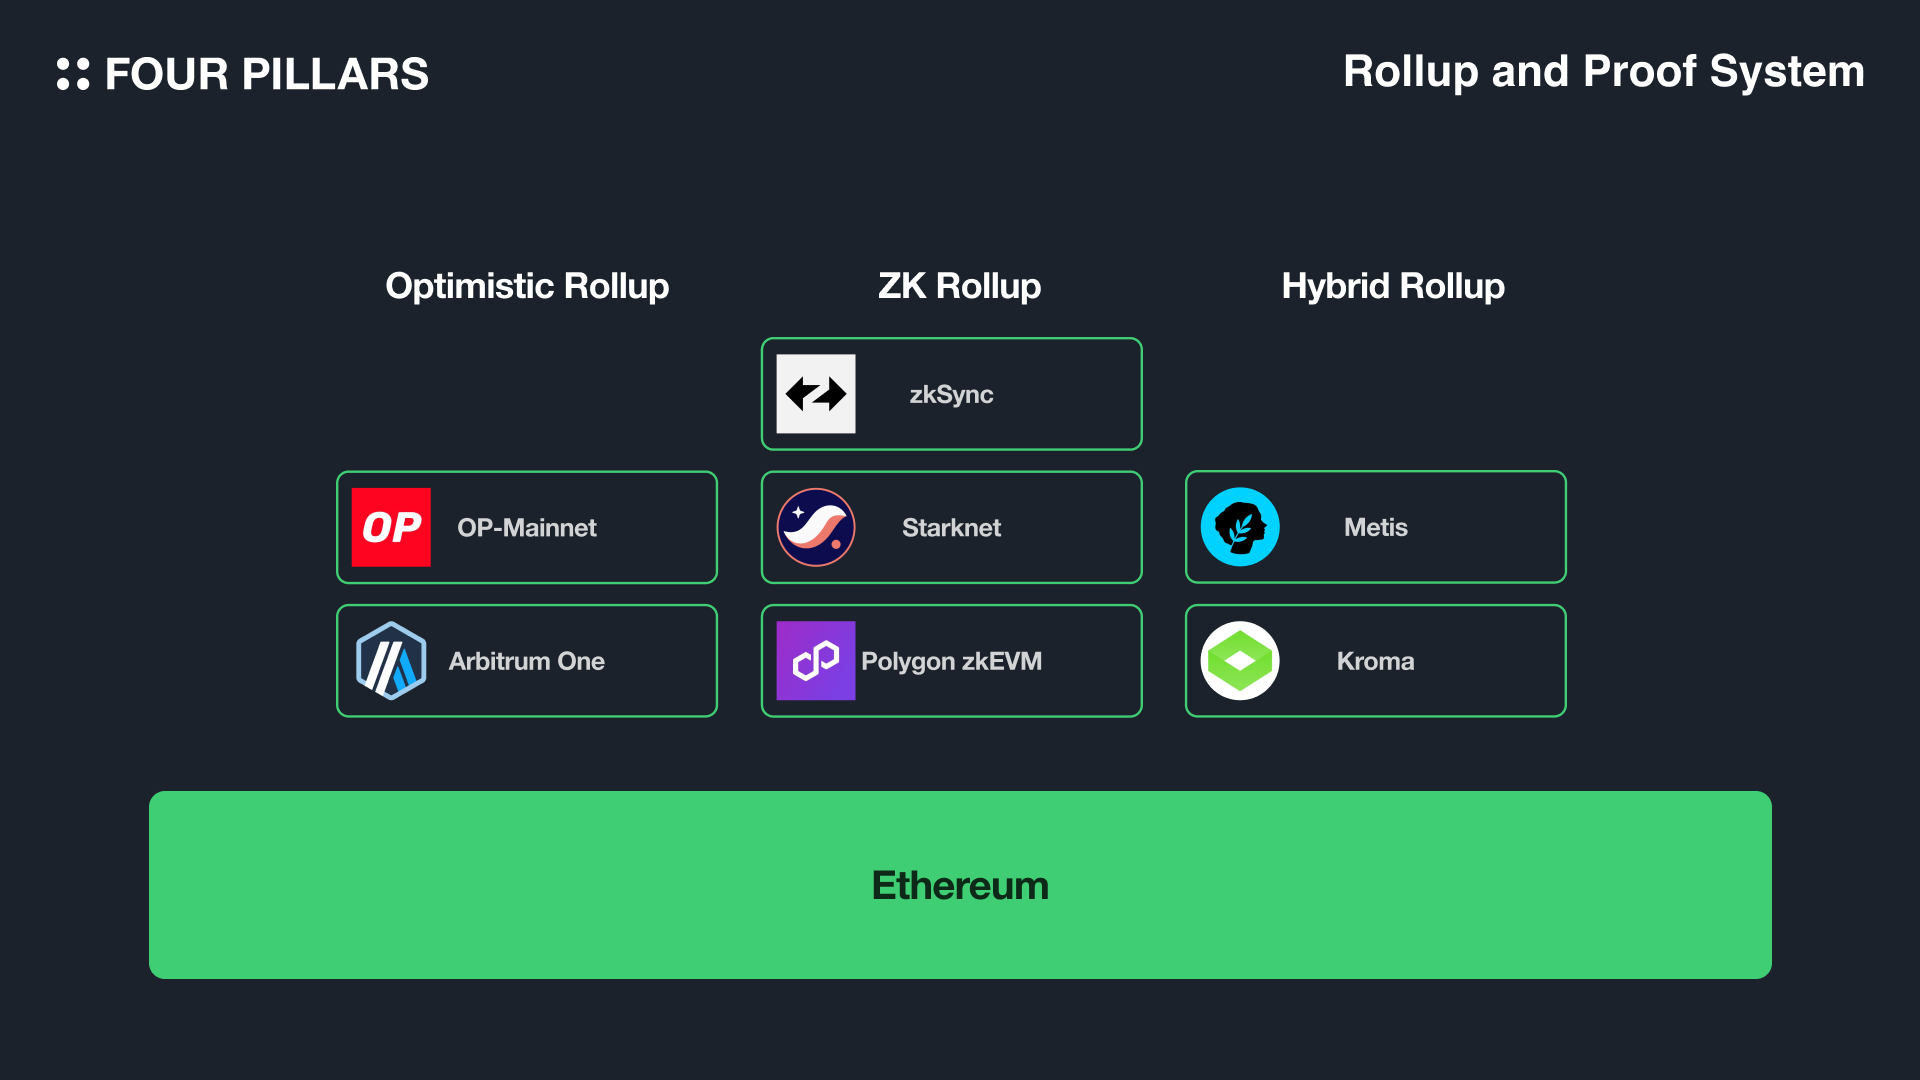Viewport: 1920px width, 1080px height.
Task: Click the Rollup and Proof System title
Action: (1603, 72)
